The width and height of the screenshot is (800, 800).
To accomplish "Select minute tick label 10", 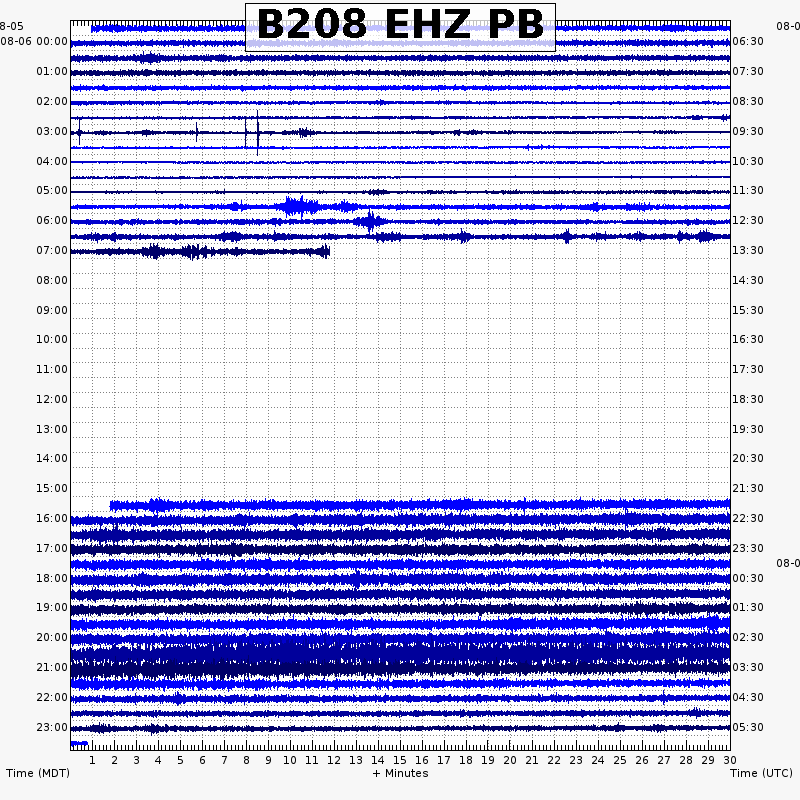I will point(290,761).
